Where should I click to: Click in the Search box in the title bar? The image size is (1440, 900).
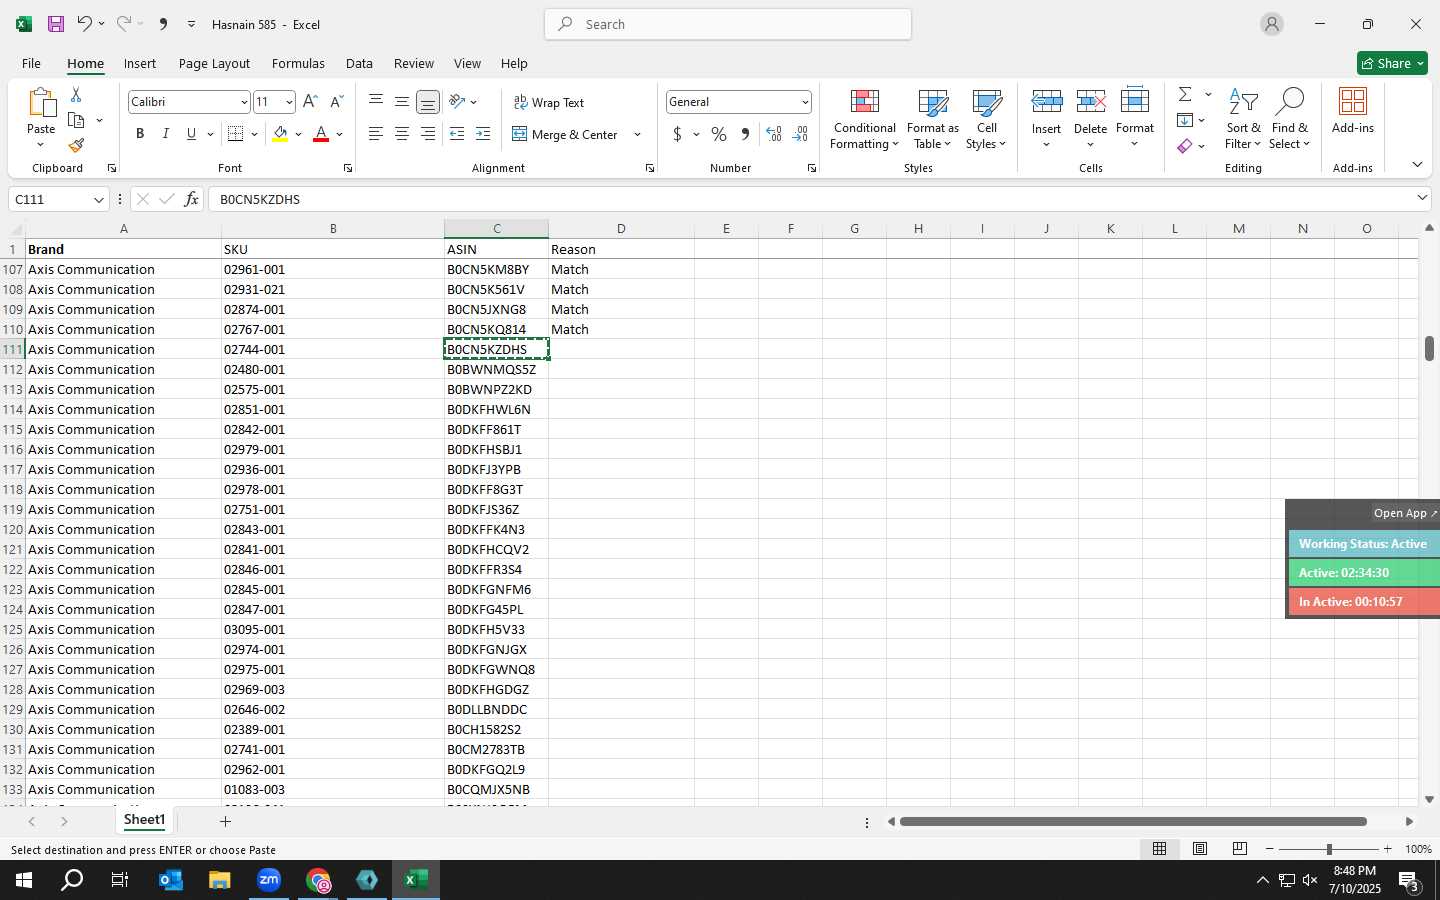point(728,24)
